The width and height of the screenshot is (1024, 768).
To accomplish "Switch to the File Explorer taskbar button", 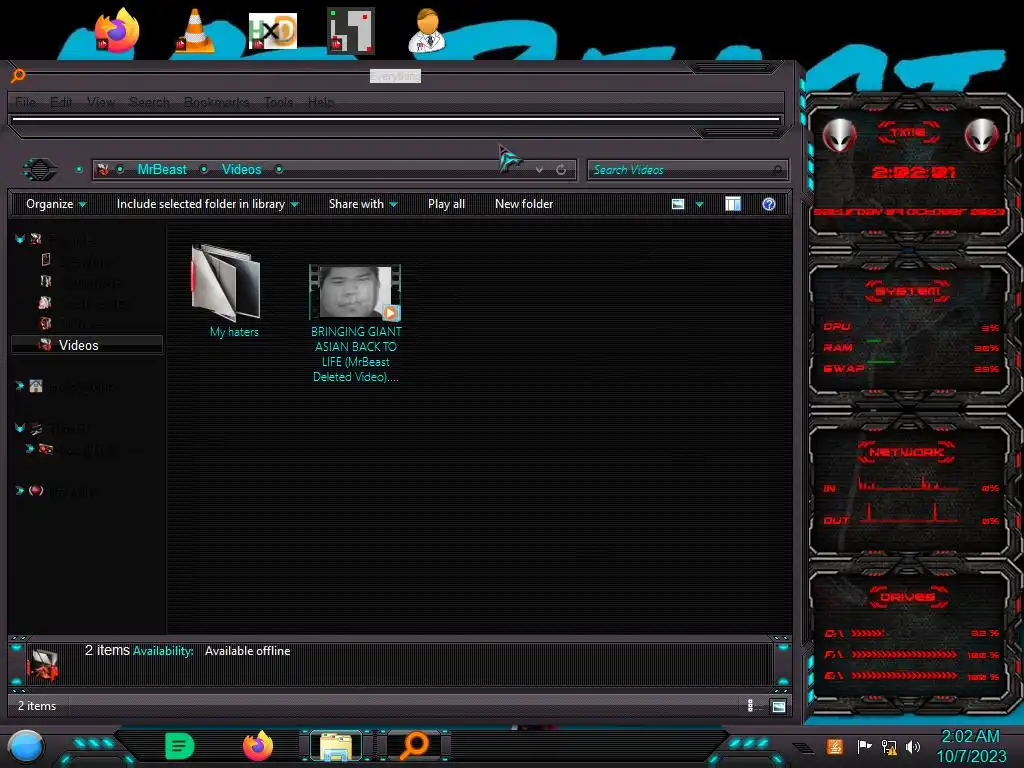I will click(x=336, y=746).
